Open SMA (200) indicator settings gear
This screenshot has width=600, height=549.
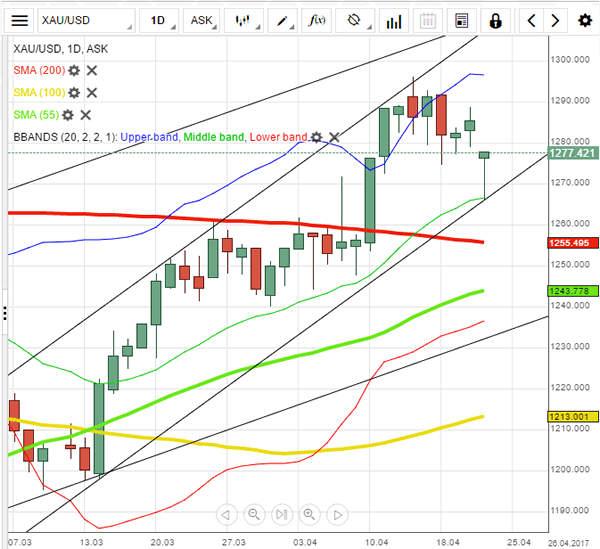74,70
